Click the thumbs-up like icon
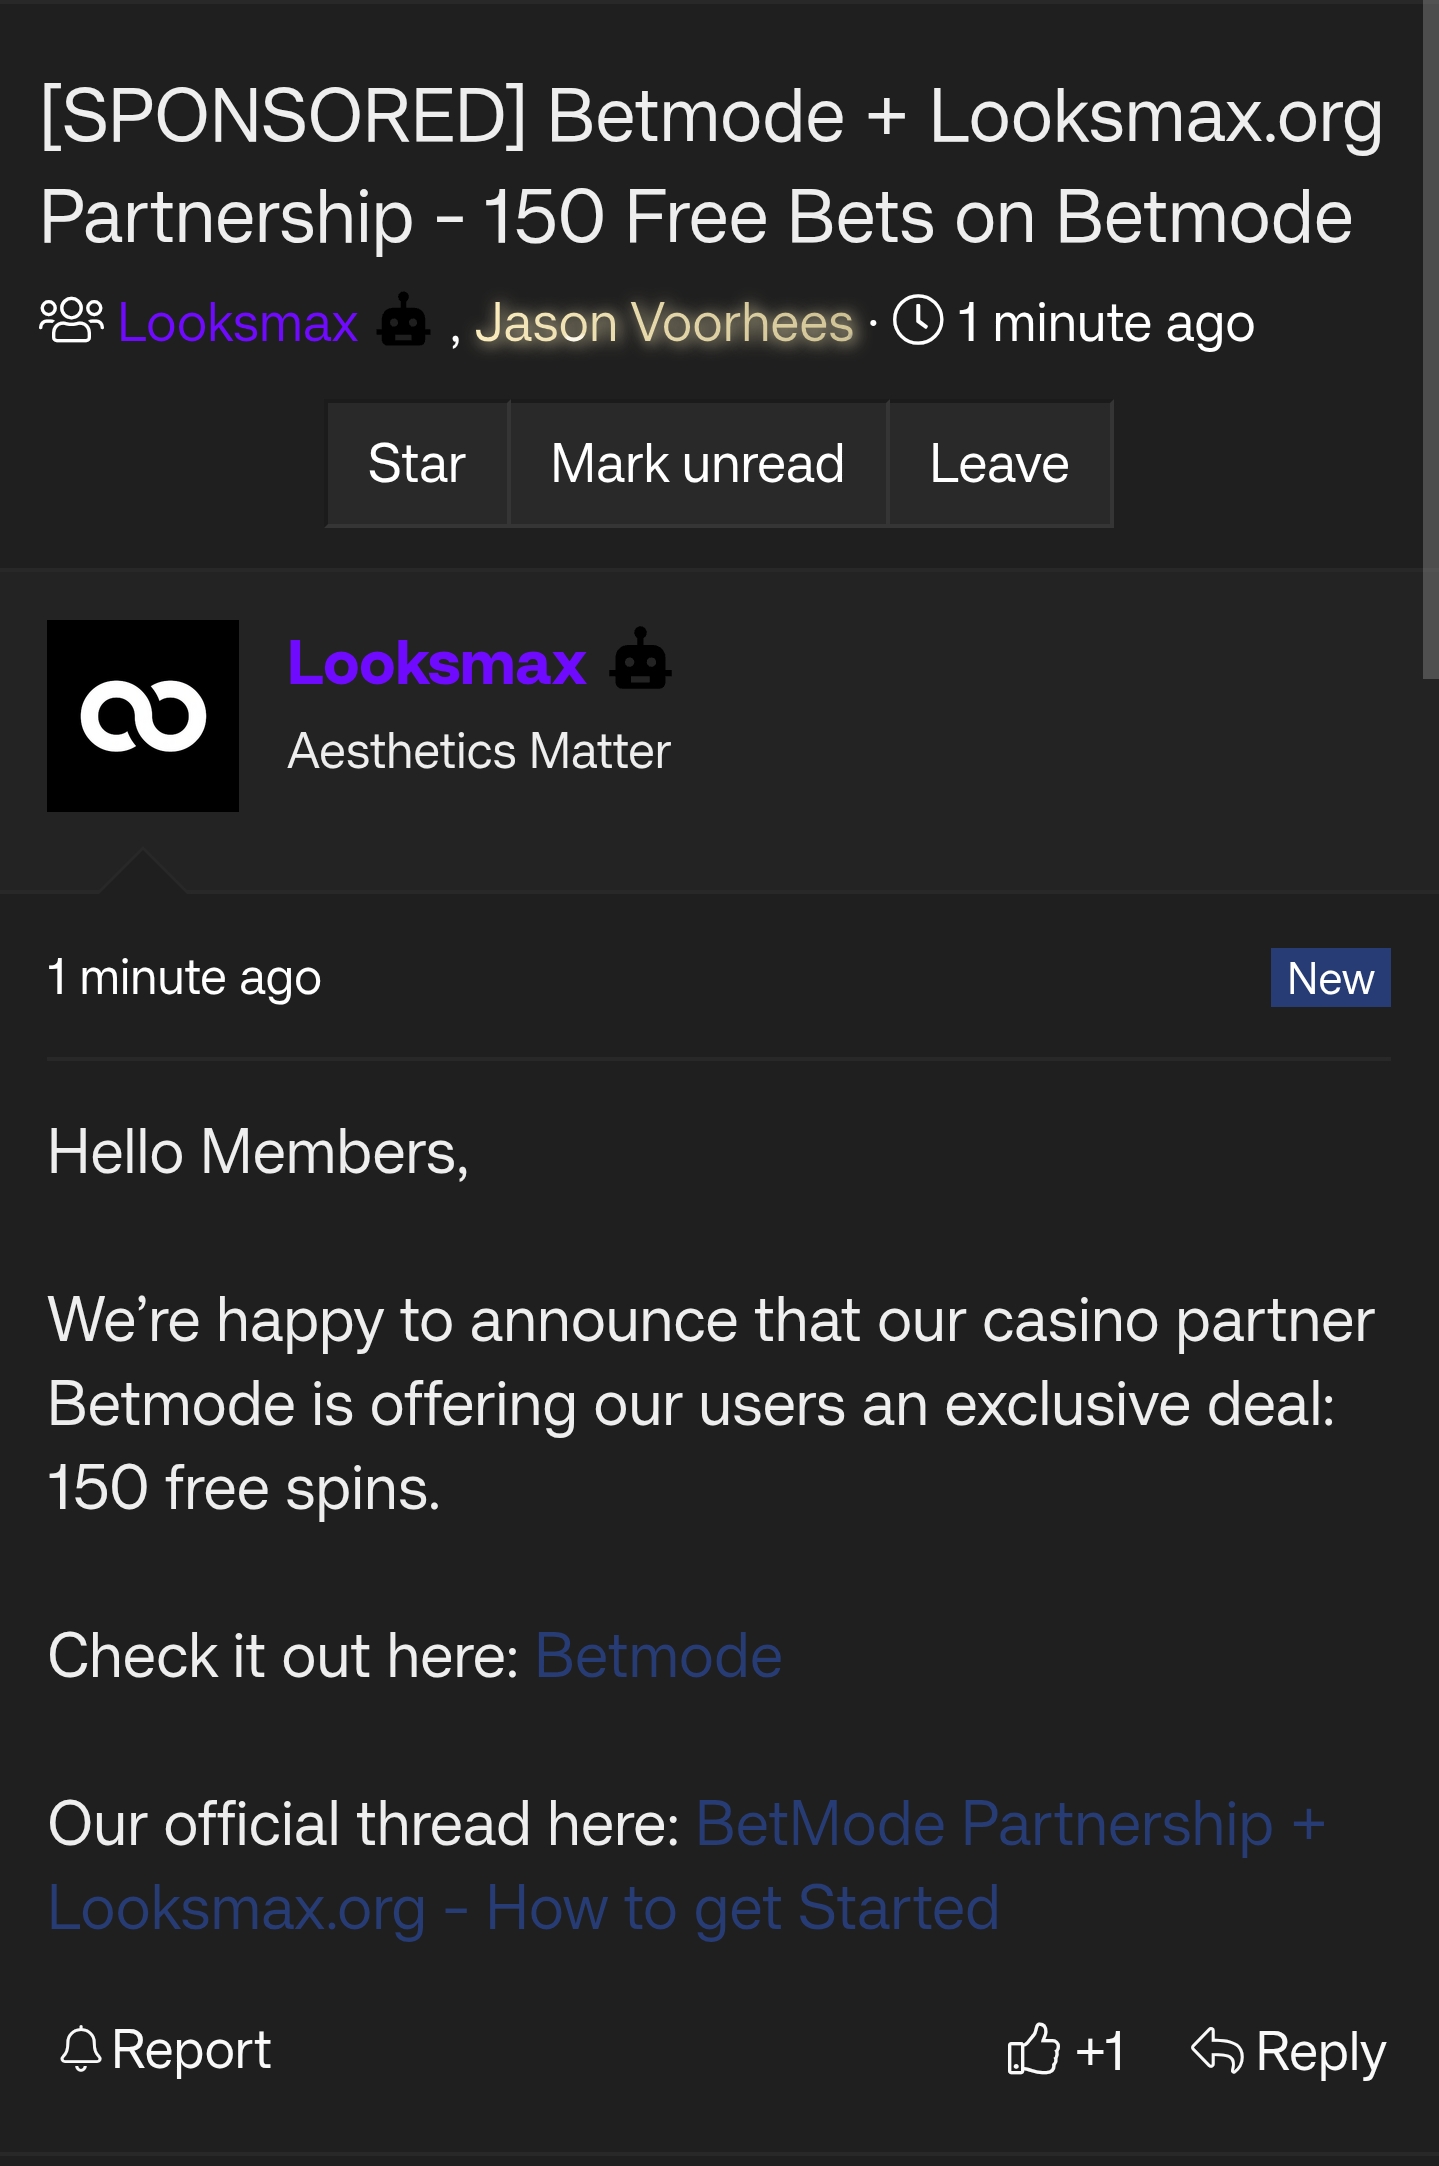The image size is (1439, 2166). (1033, 2049)
